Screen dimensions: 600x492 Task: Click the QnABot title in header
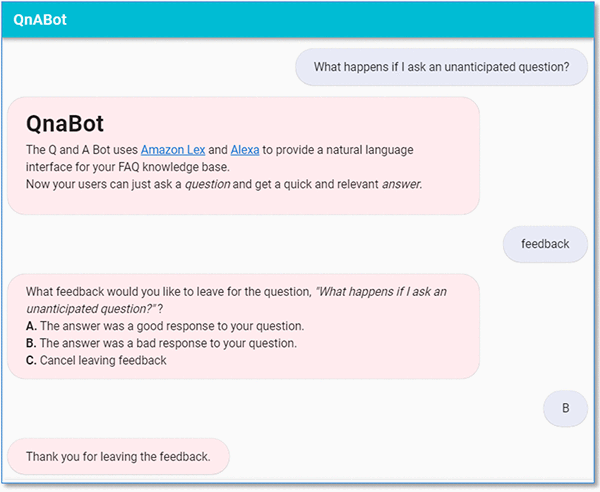(40, 20)
